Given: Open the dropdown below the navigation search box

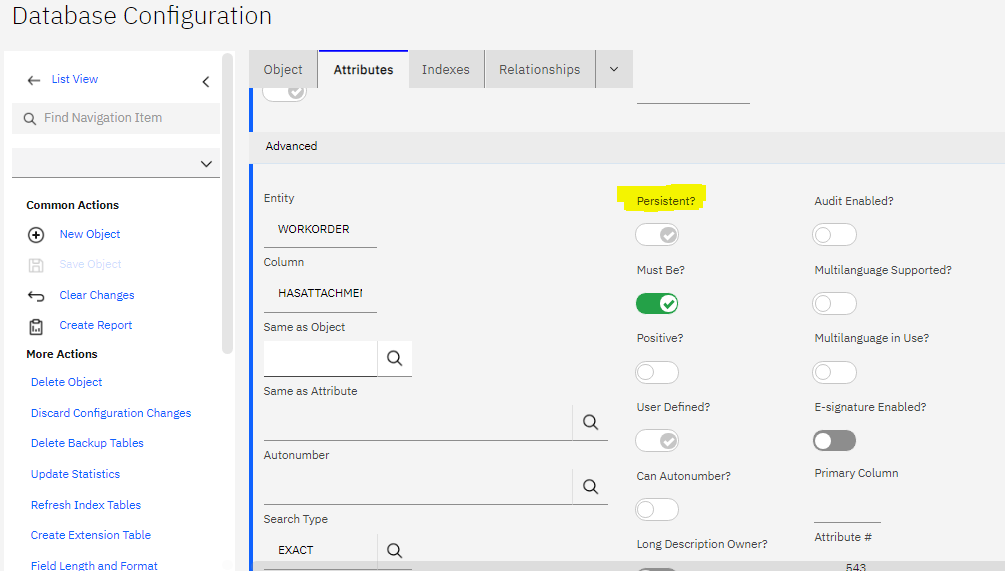Looking at the screenshot, I should click(116, 163).
